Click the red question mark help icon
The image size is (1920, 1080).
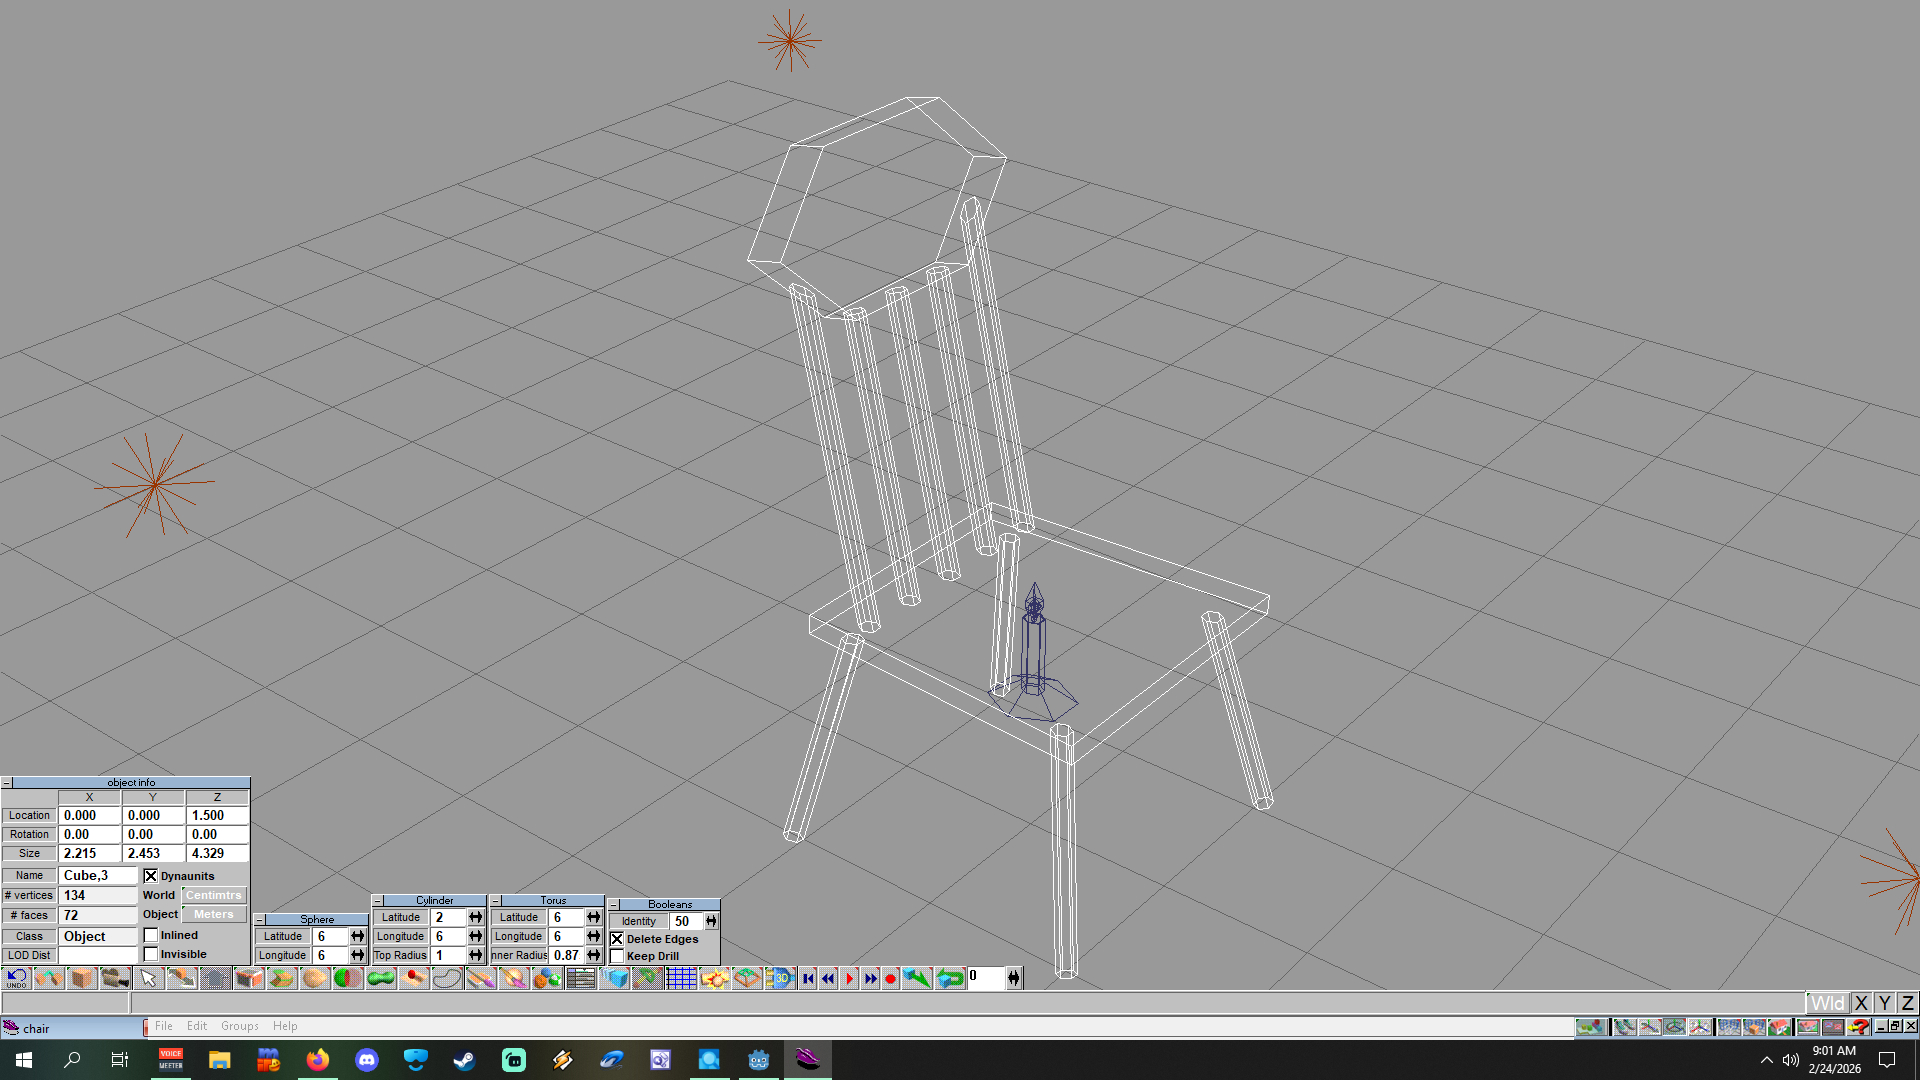point(1858,1026)
